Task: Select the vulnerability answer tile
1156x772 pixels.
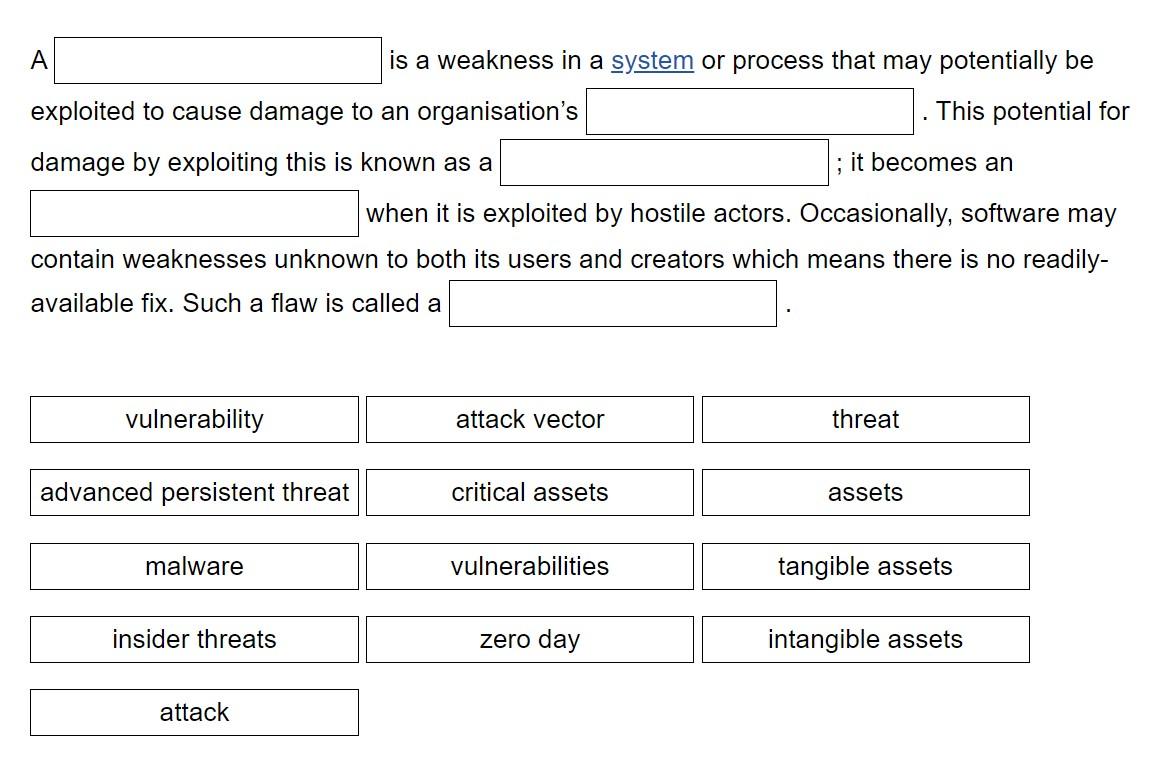Action: (194, 419)
